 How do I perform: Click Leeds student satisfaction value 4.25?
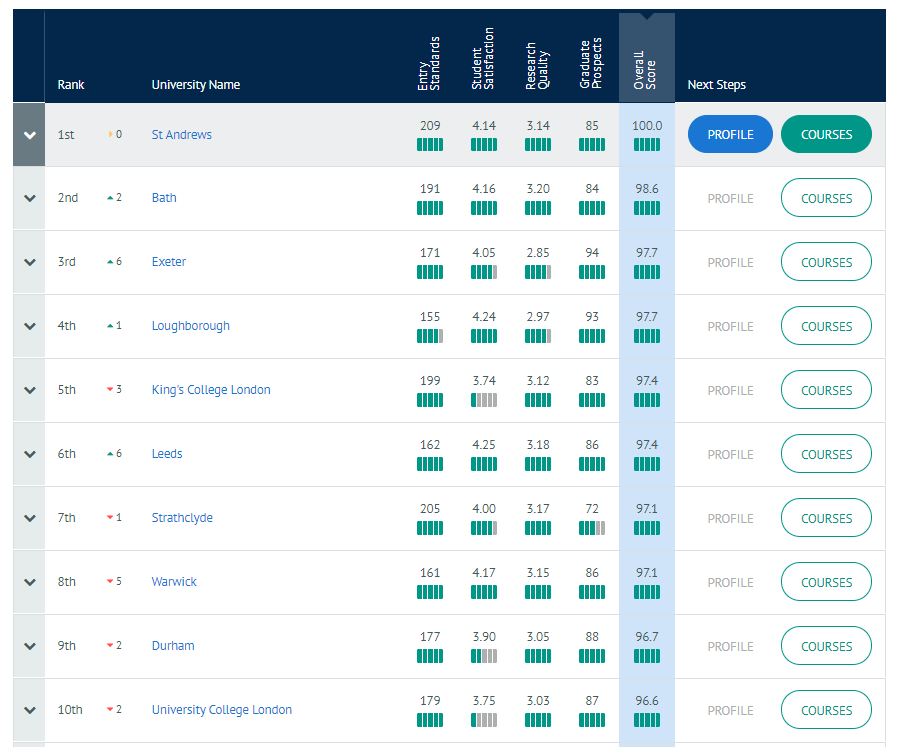pyautogui.click(x=484, y=445)
